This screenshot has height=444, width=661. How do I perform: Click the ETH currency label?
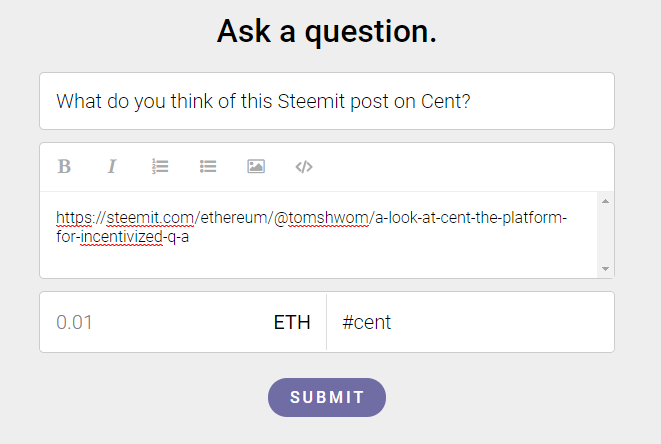click(292, 323)
